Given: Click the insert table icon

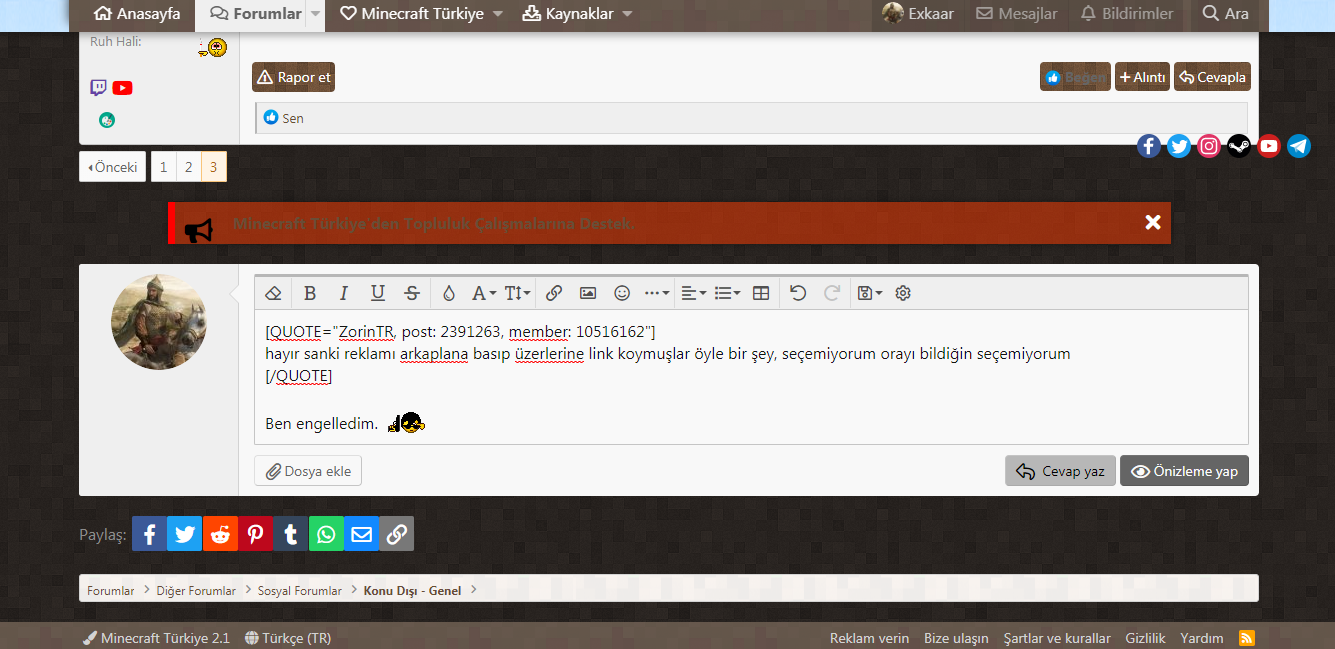Looking at the screenshot, I should [761, 293].
